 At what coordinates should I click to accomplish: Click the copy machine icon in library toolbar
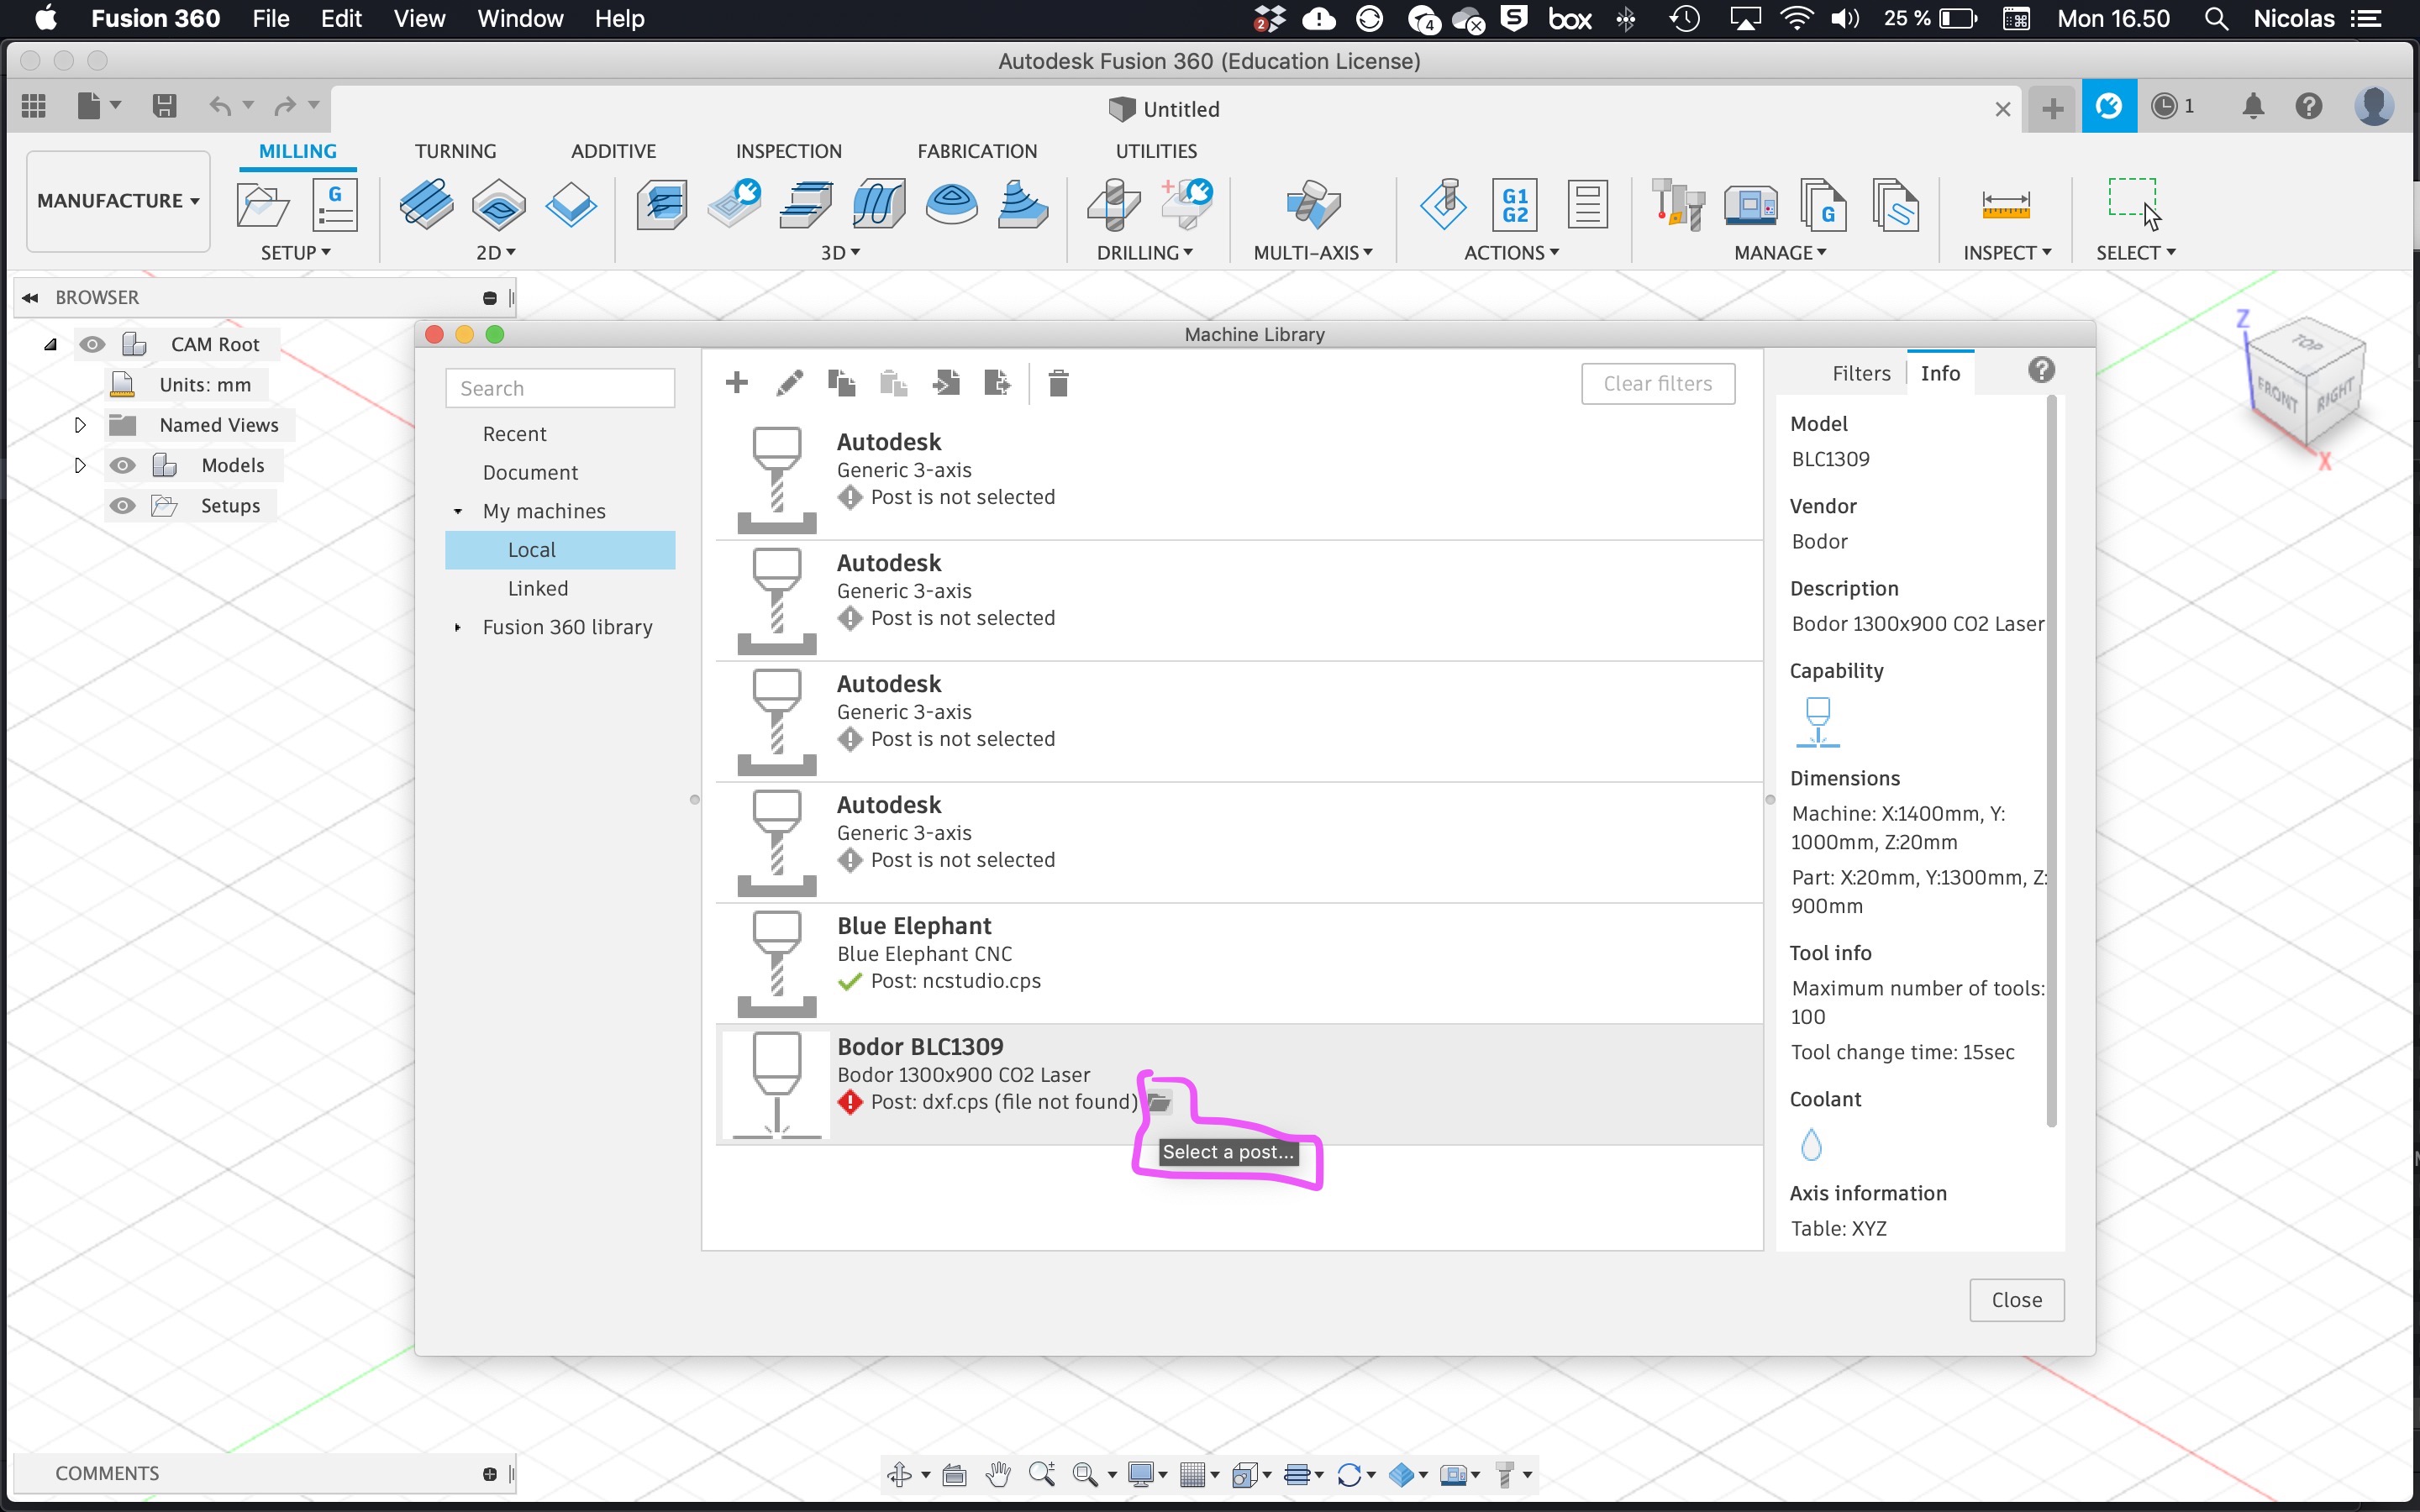(x=841, y=383)
